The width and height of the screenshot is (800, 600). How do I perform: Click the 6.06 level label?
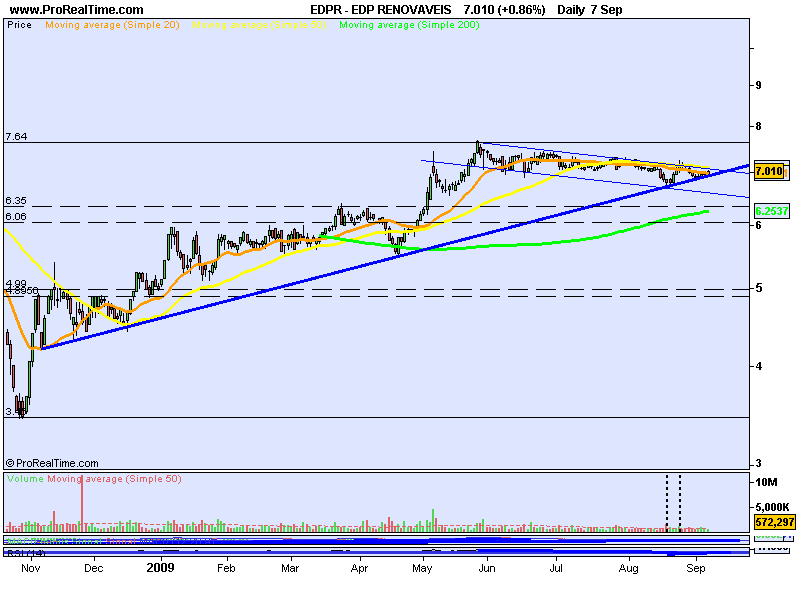(16, 217)
